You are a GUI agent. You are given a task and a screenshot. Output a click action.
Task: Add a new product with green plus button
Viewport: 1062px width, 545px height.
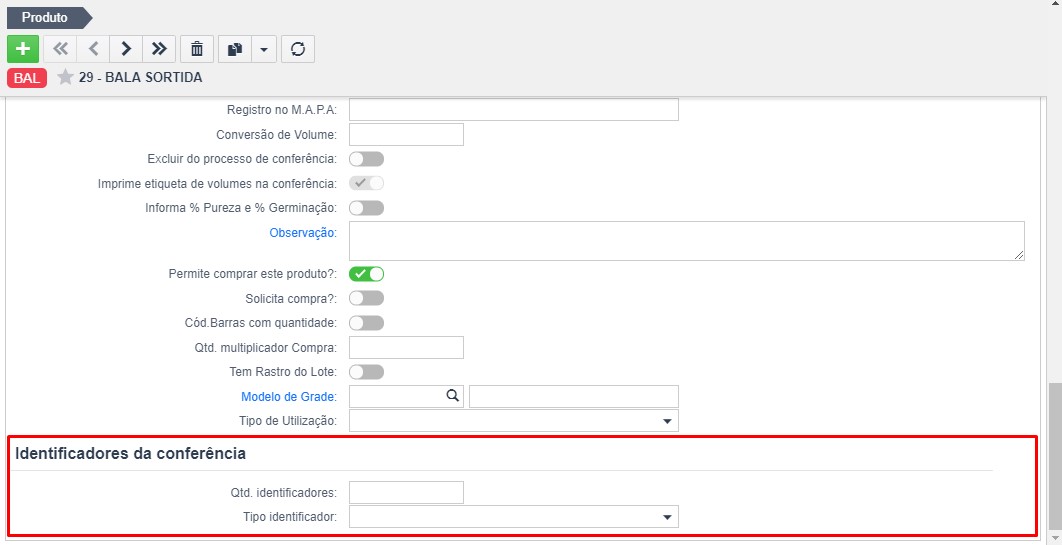23,49
